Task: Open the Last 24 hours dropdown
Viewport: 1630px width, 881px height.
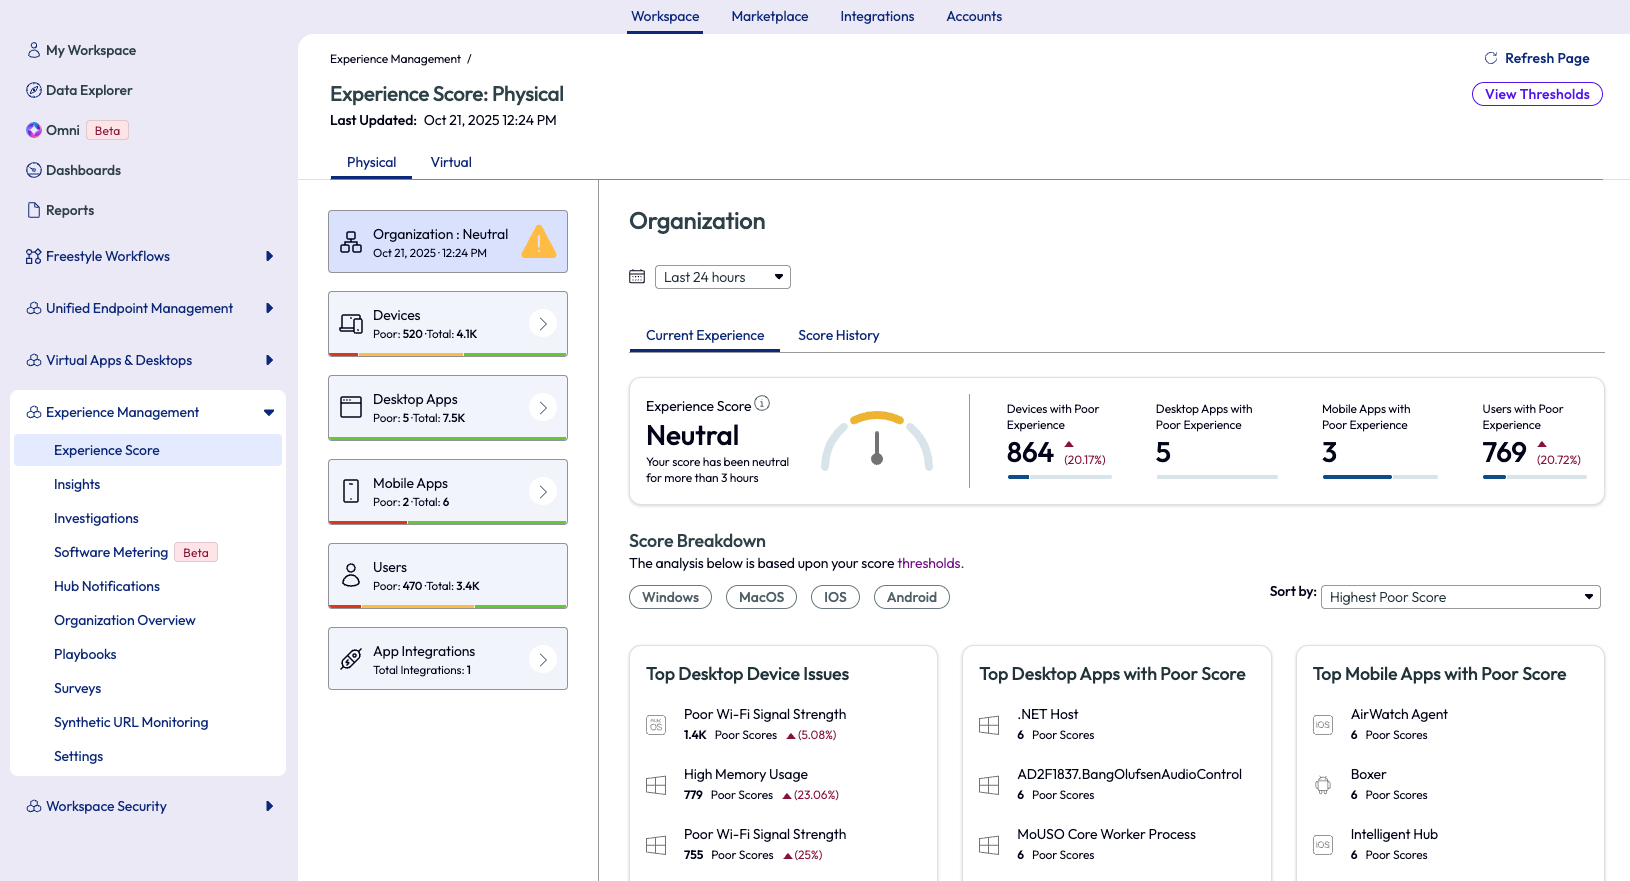Action: point(722,277)
